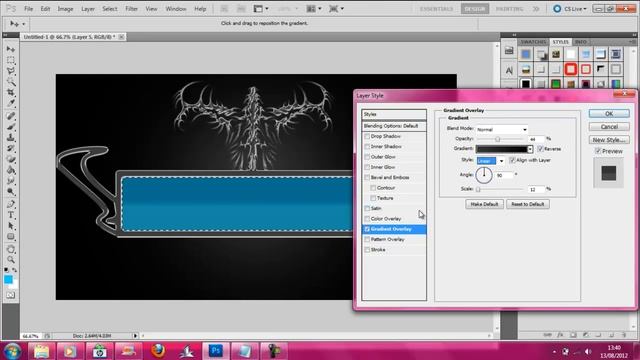
Task: Open the Layer menu
Action: [88, 9]
